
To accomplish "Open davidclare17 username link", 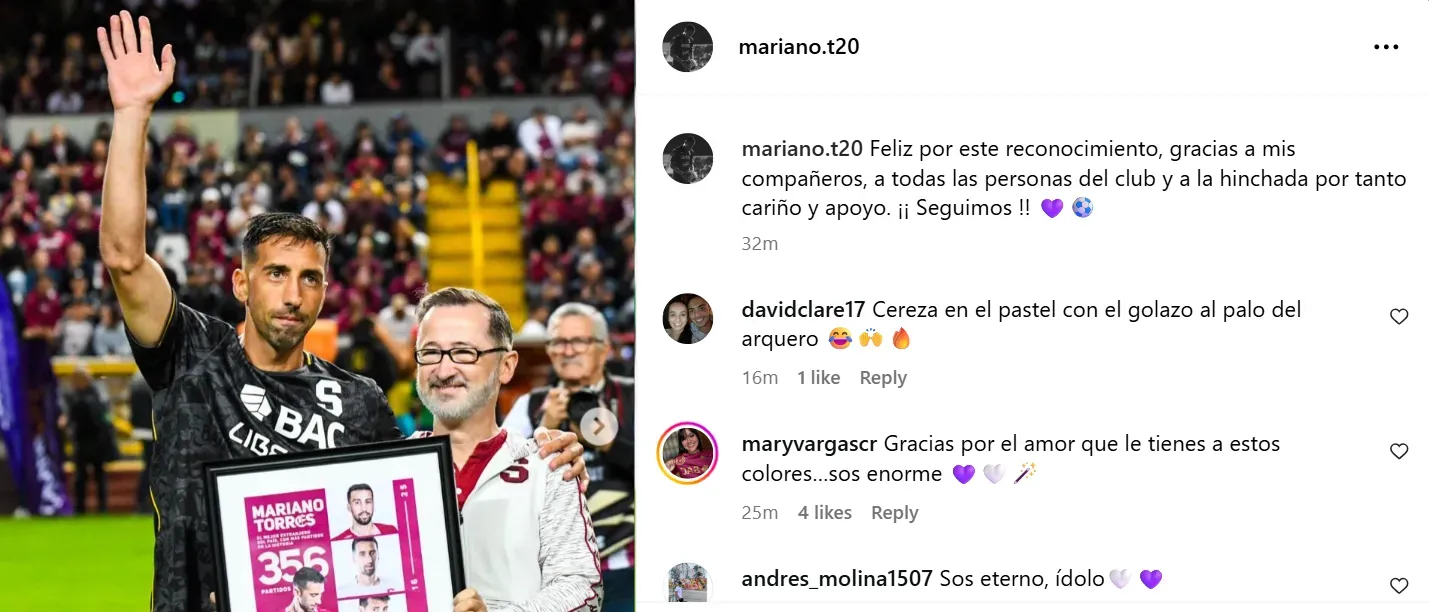I will (x=804, y=310).
